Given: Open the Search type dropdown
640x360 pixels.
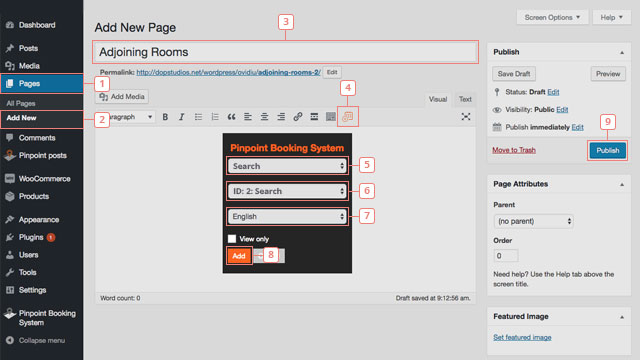Looking at the screenshot, I should coord(287,166).
